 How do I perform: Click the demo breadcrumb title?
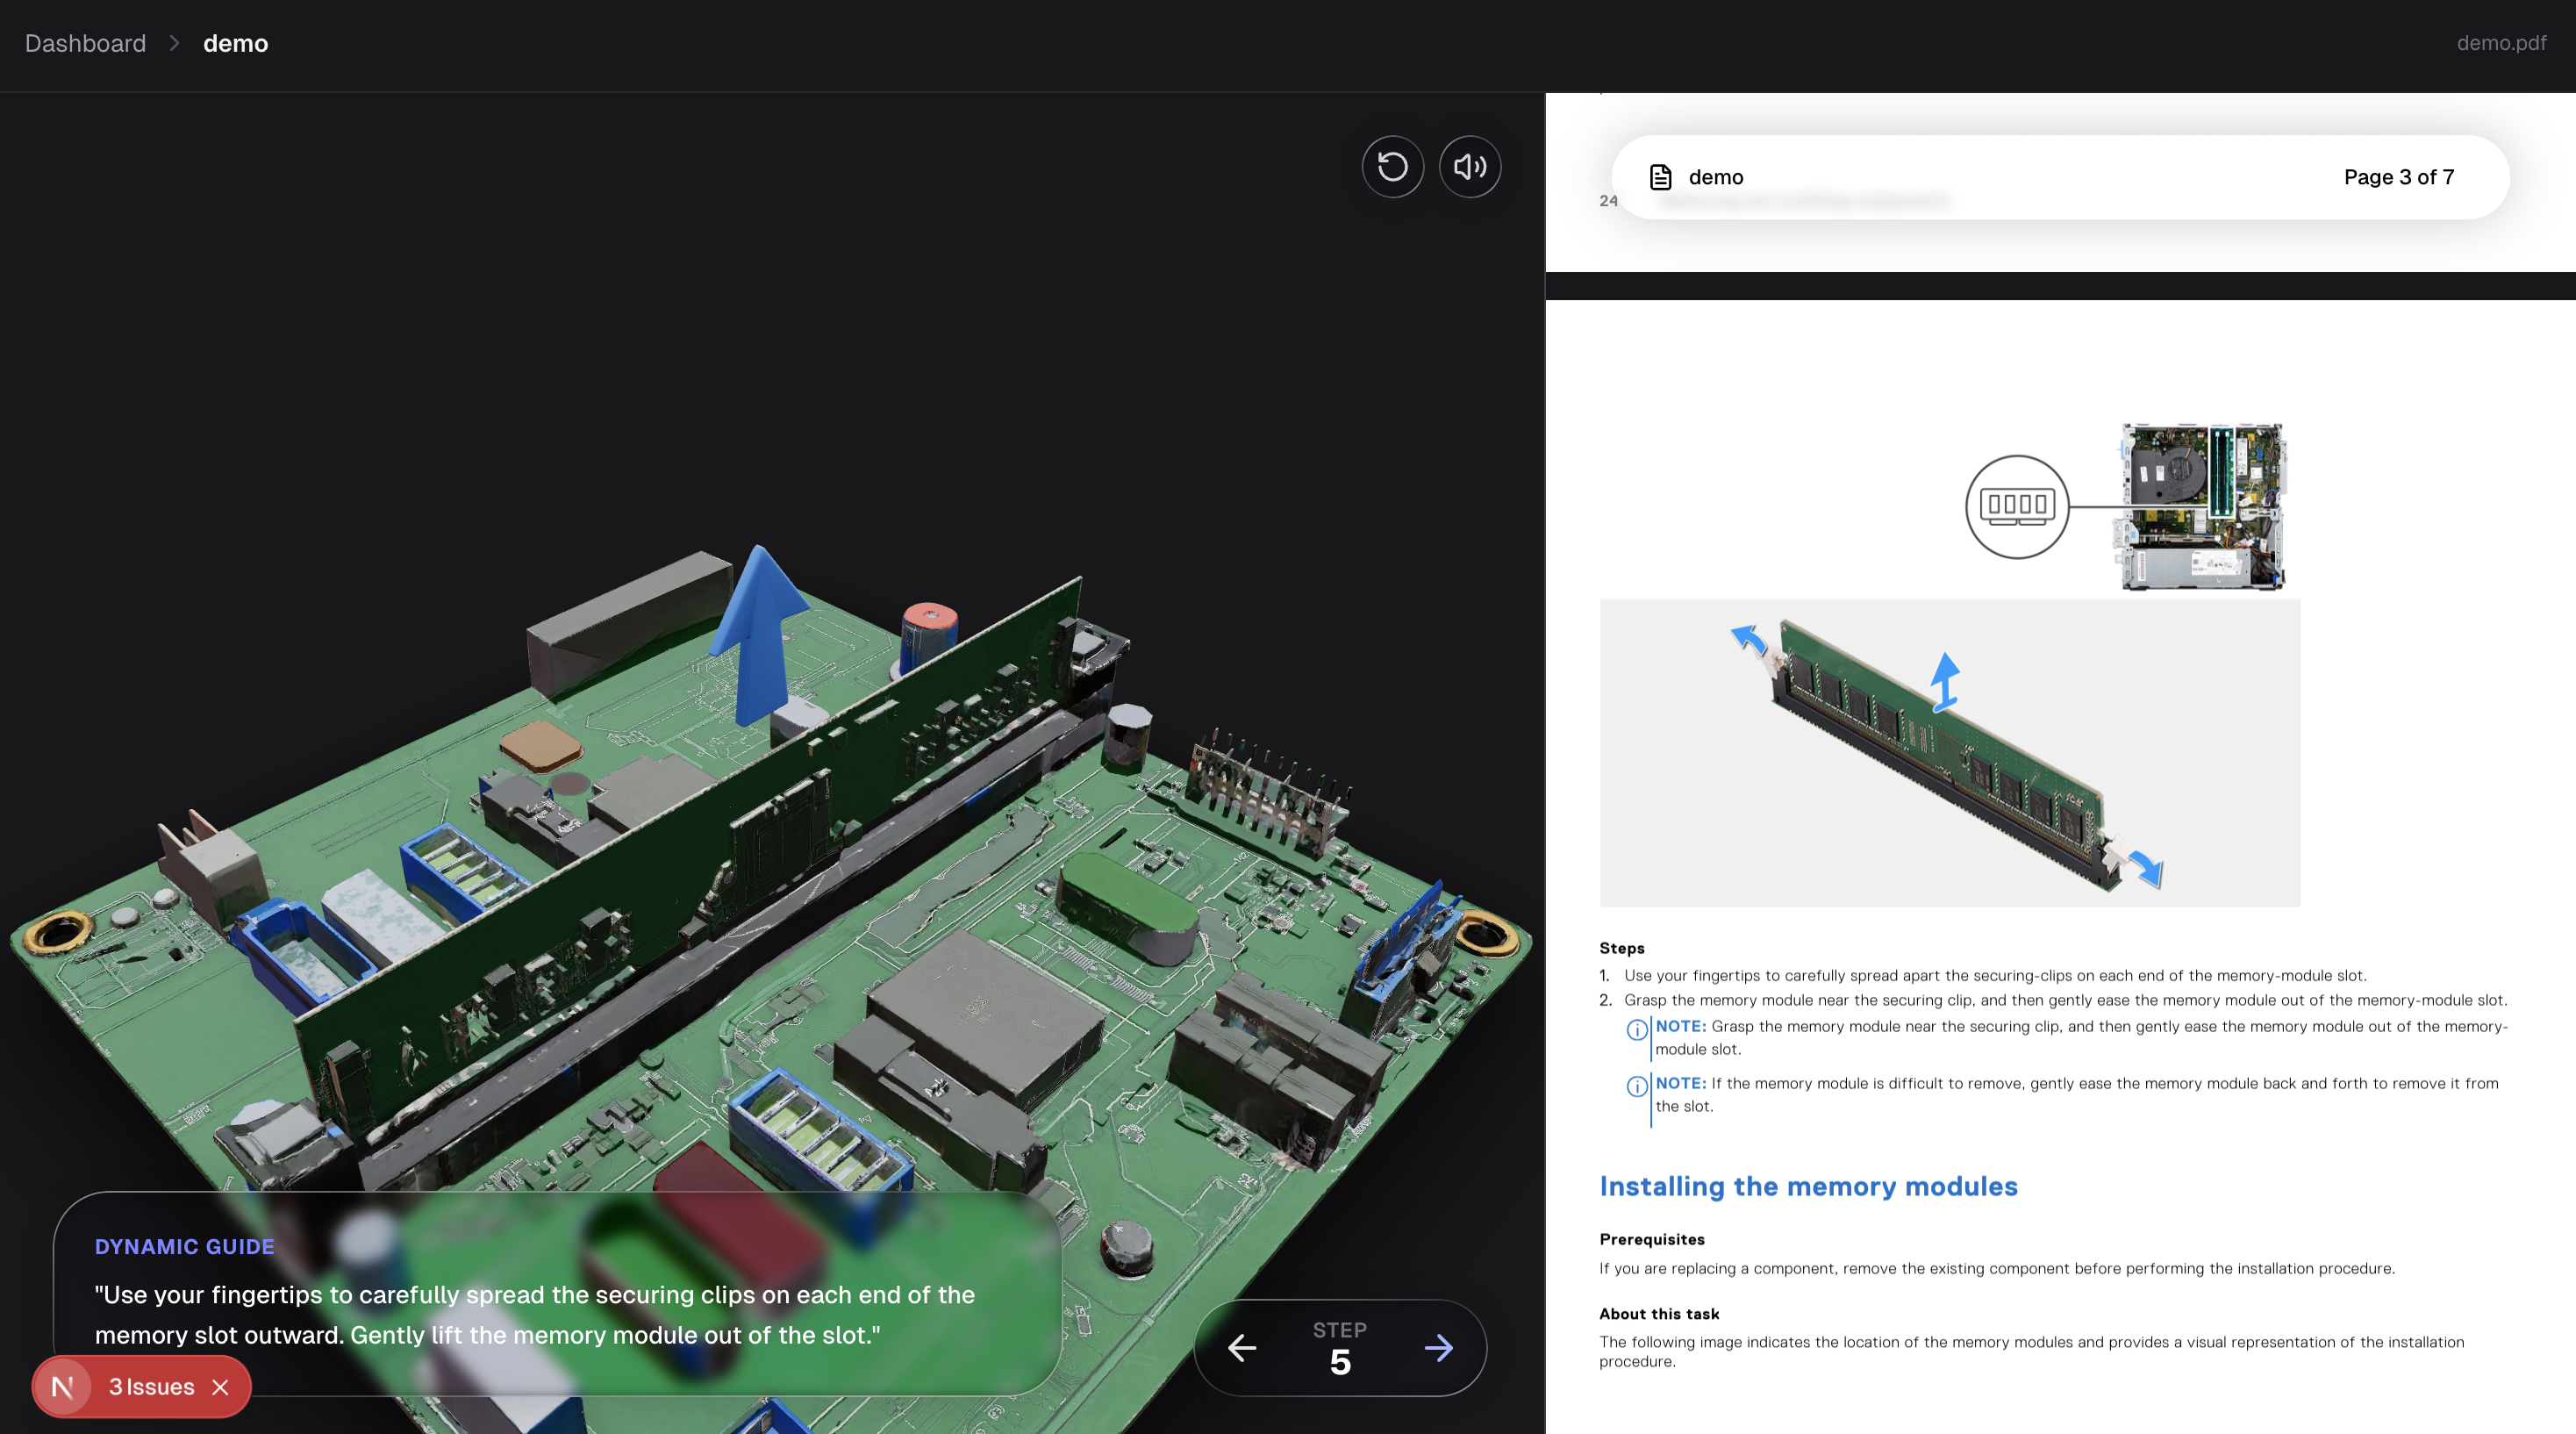[x=235, y=43]
